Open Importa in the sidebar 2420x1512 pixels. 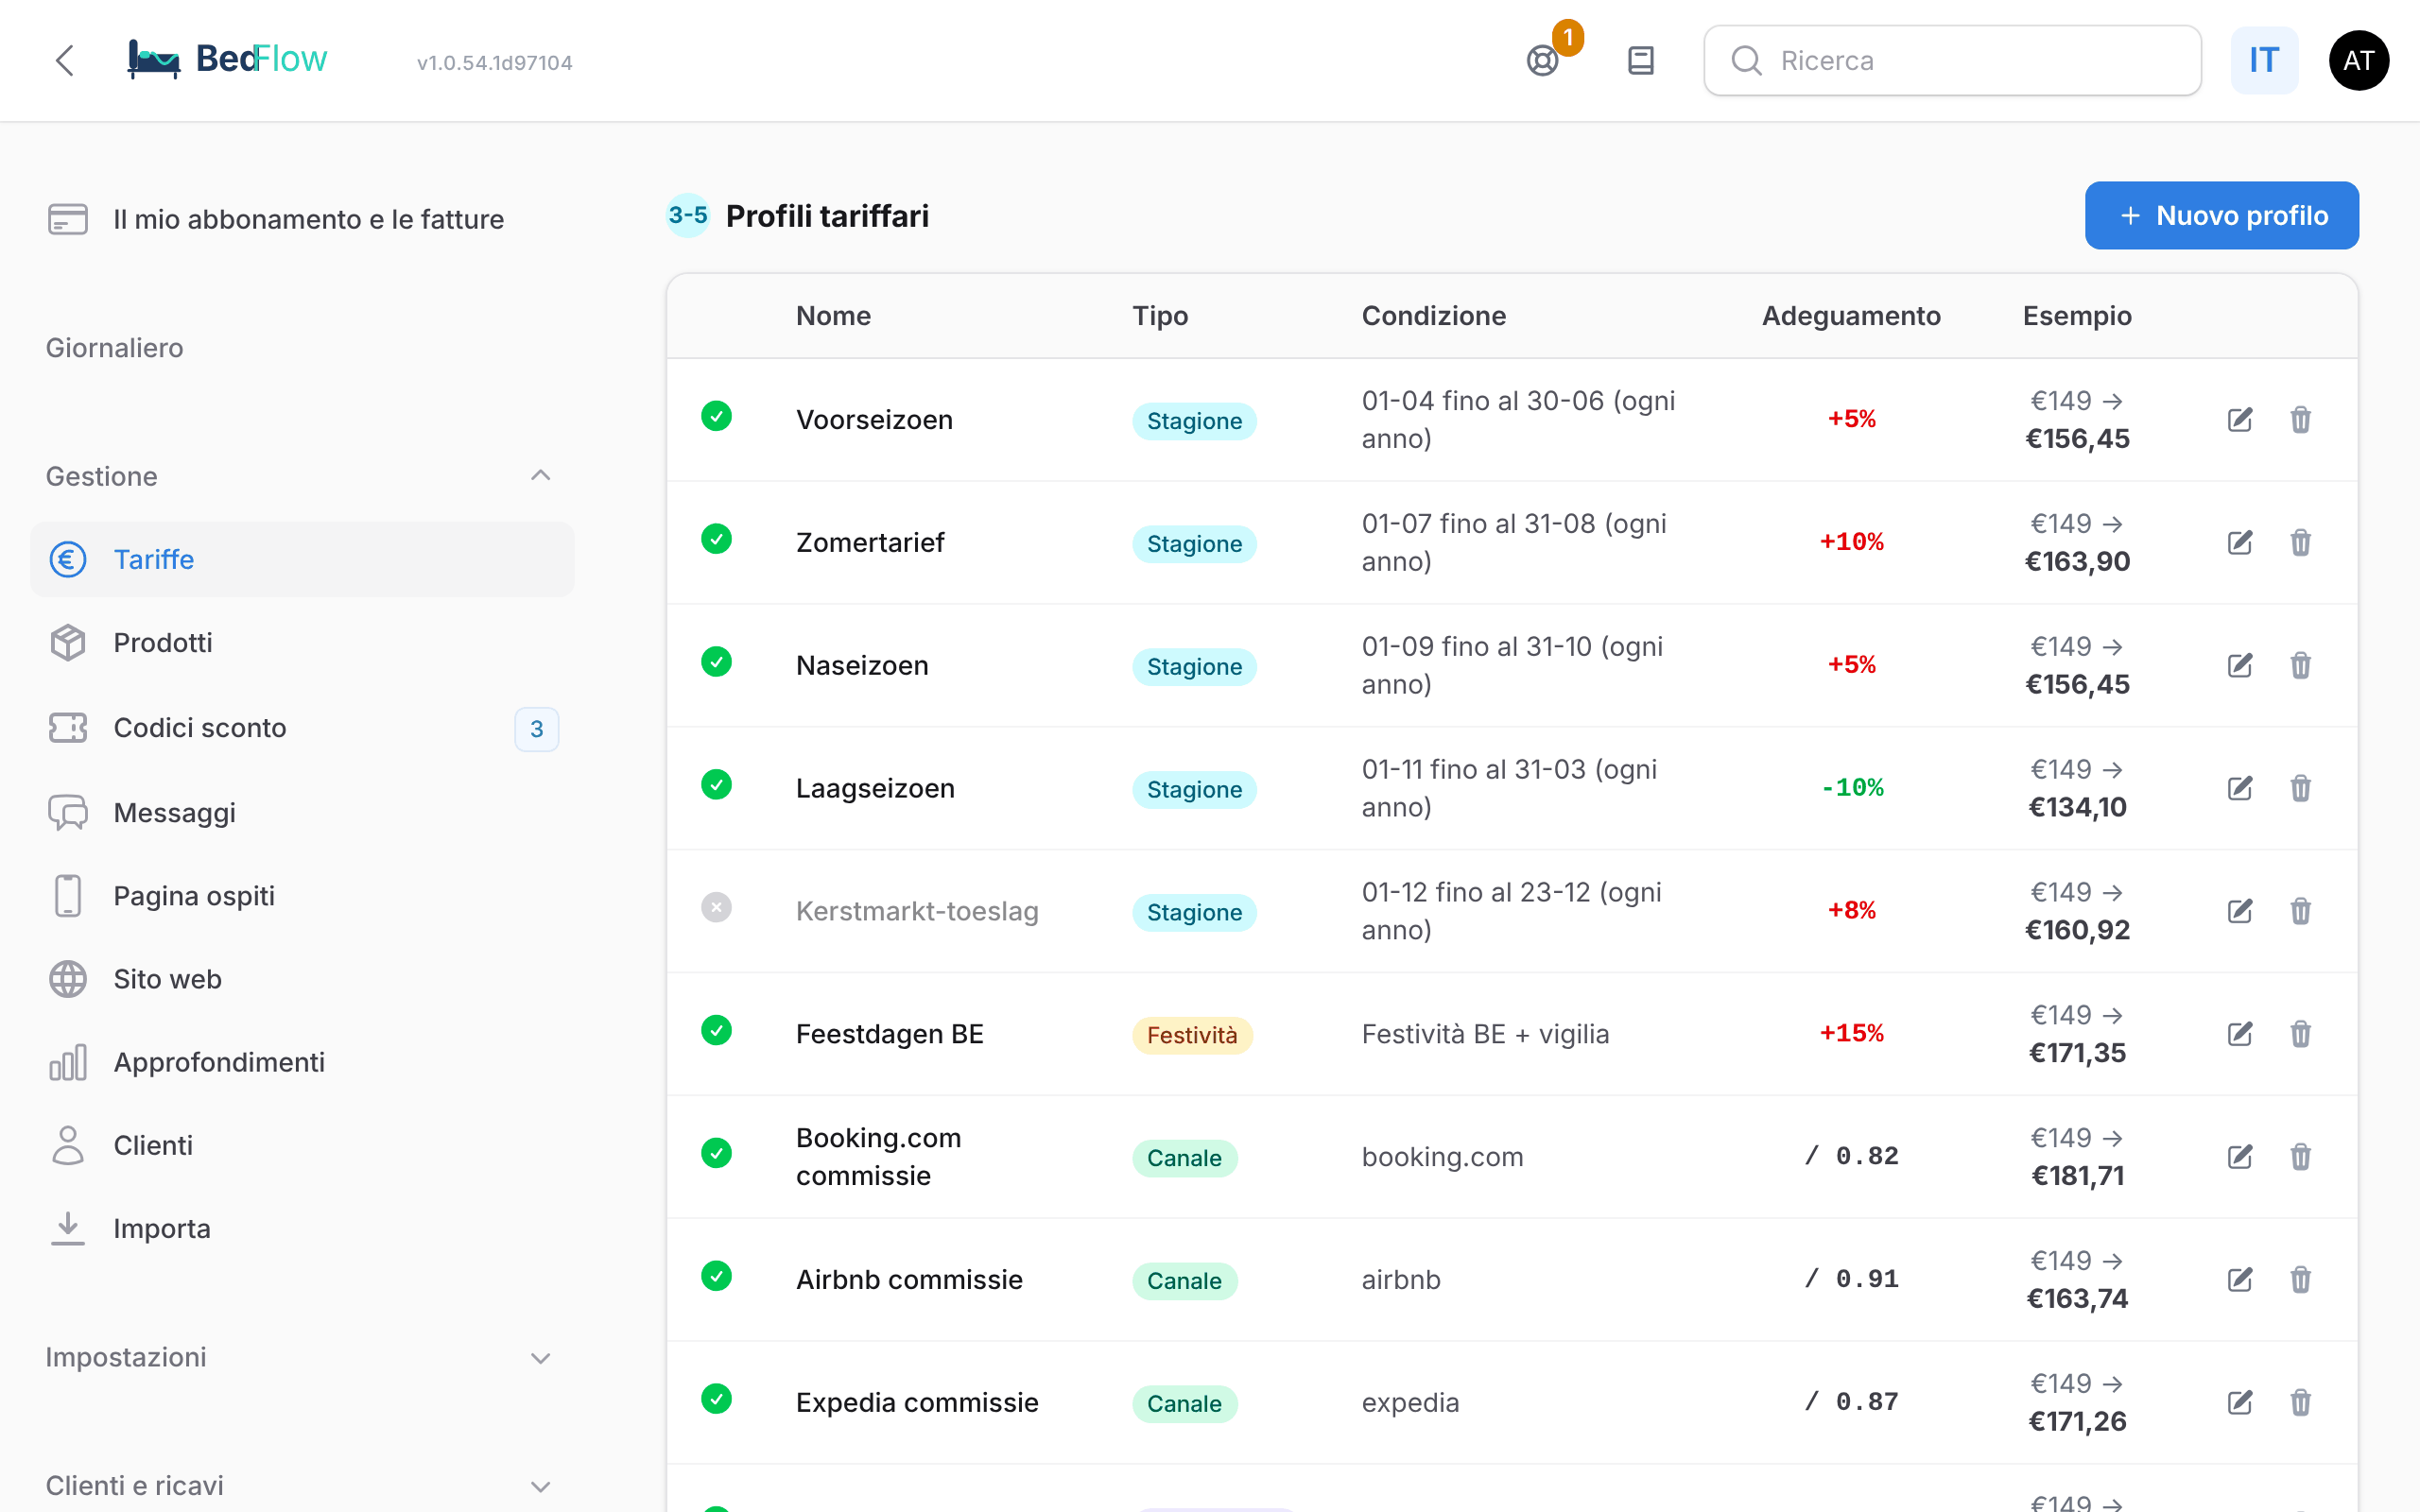click(x=302, y=1228)
